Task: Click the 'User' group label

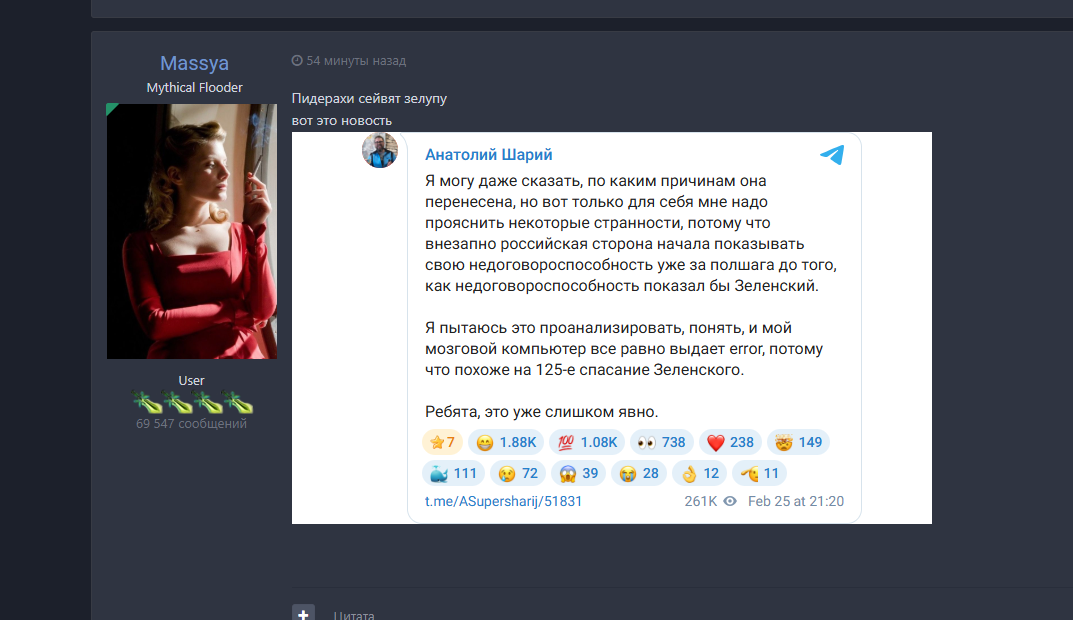Action: tap(192, 380)
